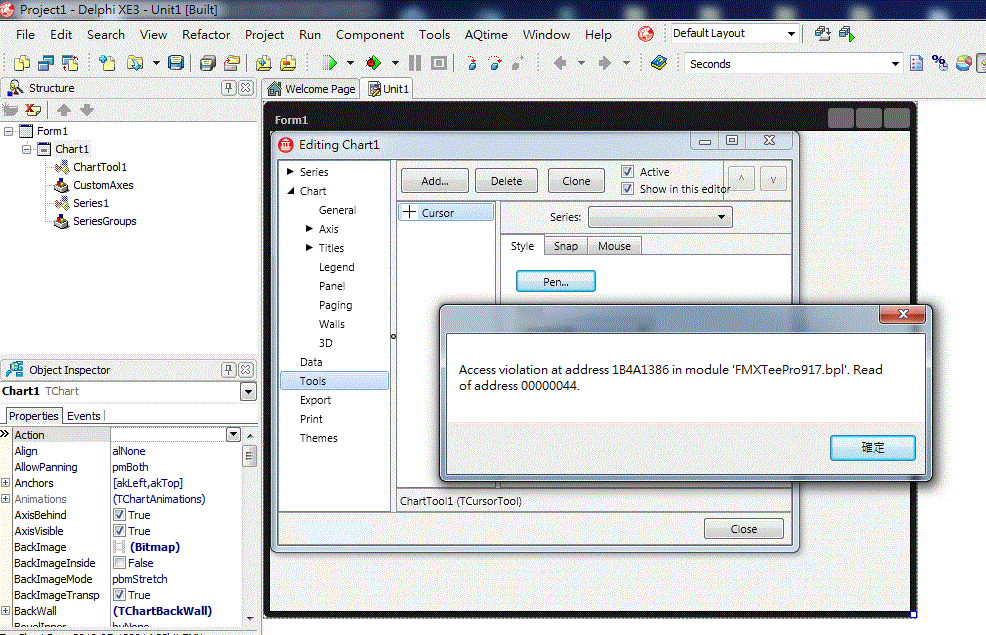The image size is (986, 635).
Task: Click the Structure delete item icon
Action: click(33, 110)
